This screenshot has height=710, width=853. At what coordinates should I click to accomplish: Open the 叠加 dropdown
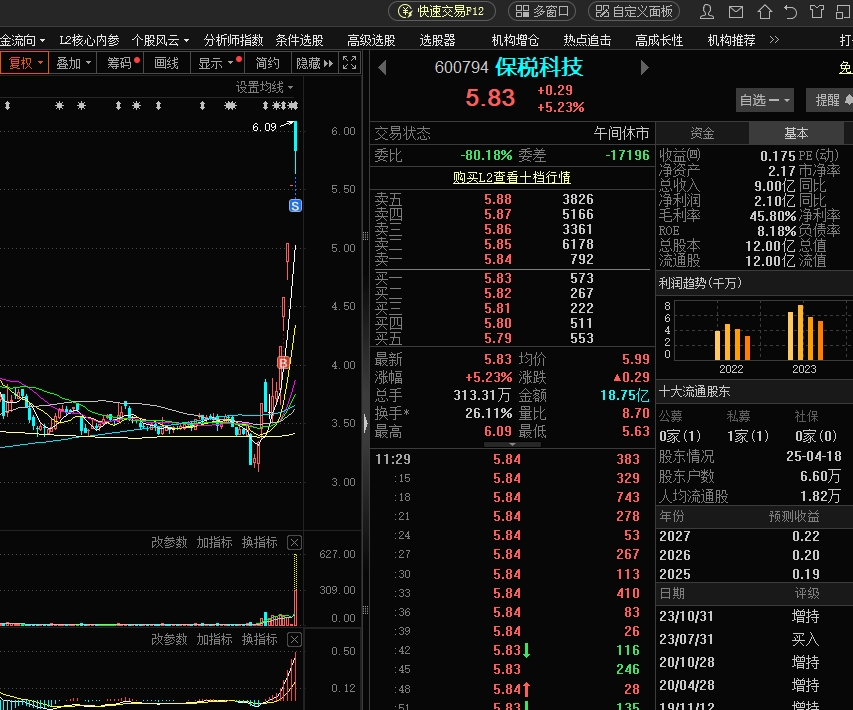point(73,63)
